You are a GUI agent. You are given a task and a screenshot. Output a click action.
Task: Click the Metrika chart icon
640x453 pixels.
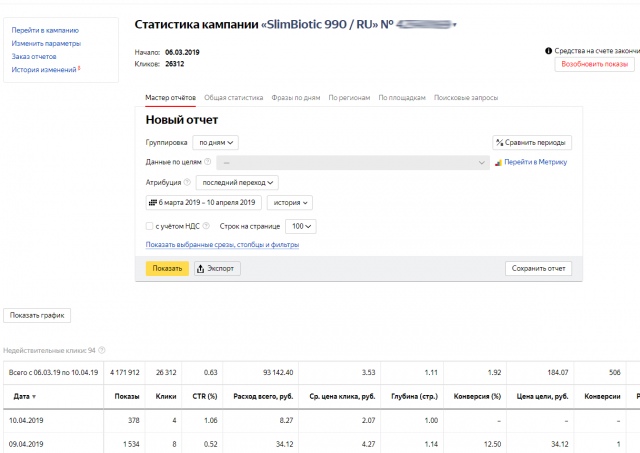498,162
